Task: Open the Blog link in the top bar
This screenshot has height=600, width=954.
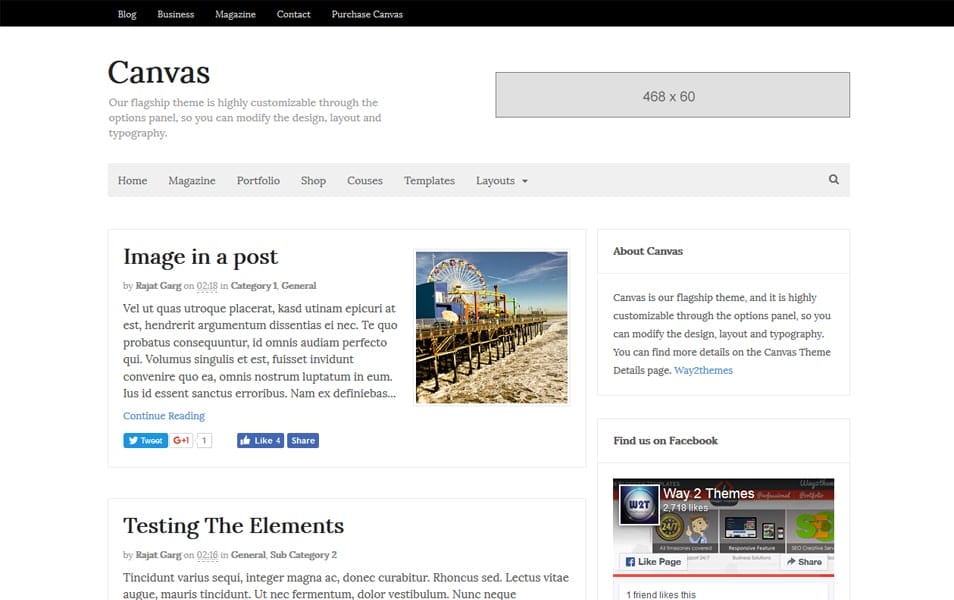Action: tap(126, 13)
